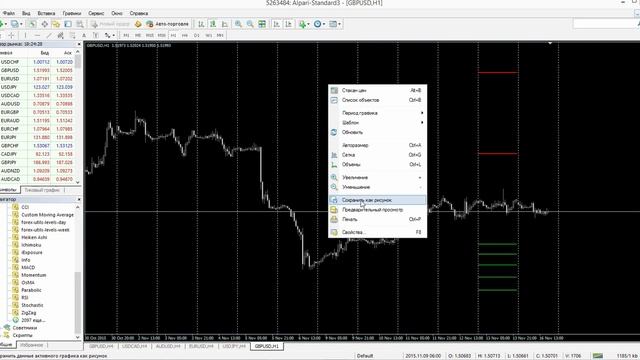Select Heiken Ashi indicator in Navigator
The height and width of the screenshot is (360, 640).
[34, 237]
